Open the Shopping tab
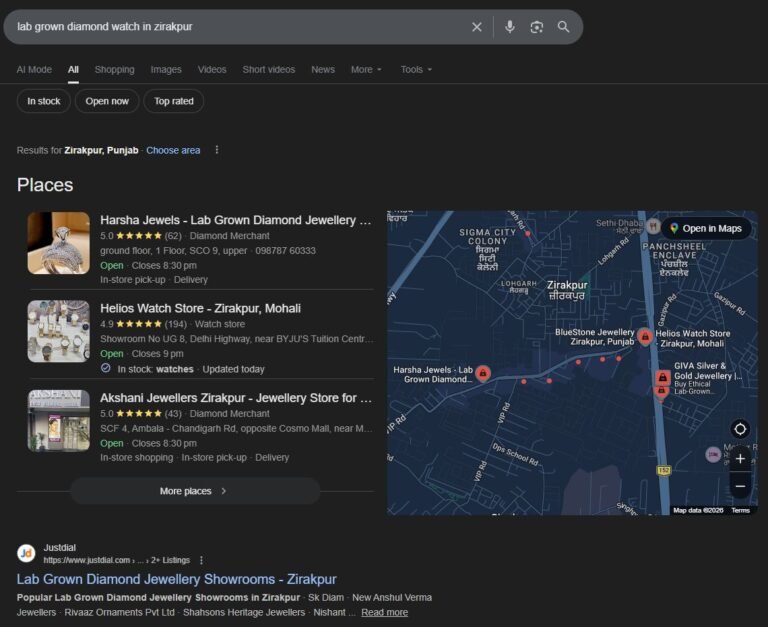 point(115,70)
